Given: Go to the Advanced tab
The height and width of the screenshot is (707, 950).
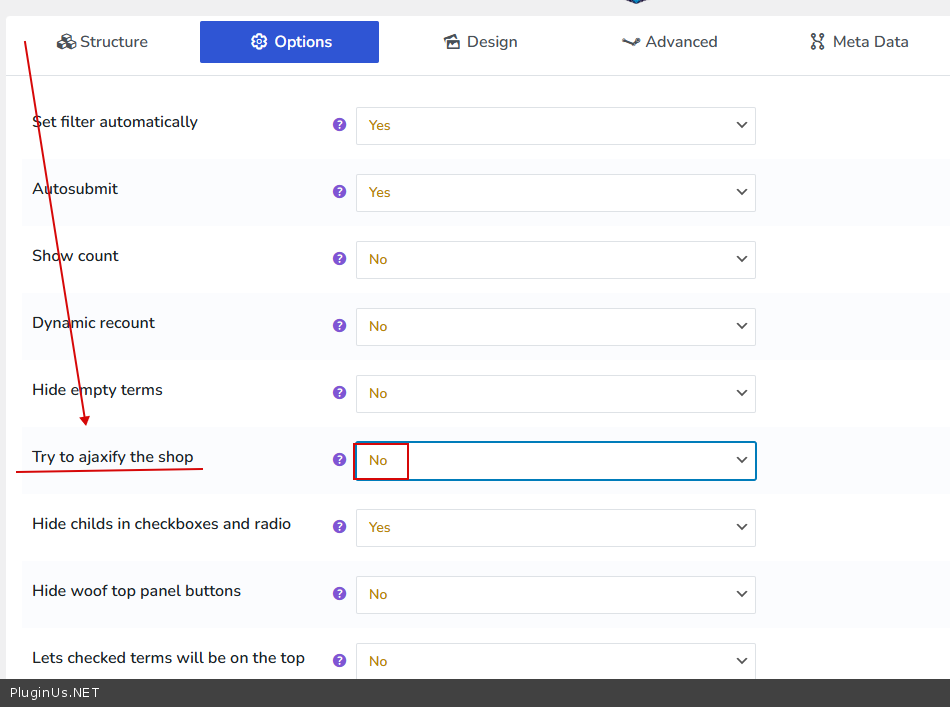Looking at the screenshot, I should 669,42.
